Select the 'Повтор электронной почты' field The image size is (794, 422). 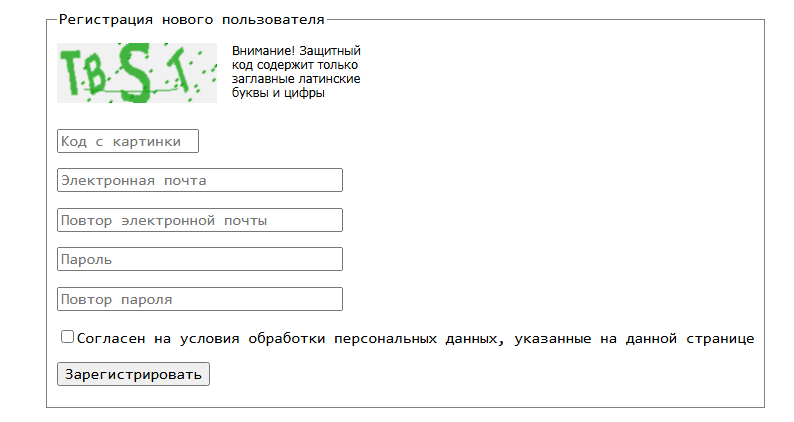coord(200,220)
